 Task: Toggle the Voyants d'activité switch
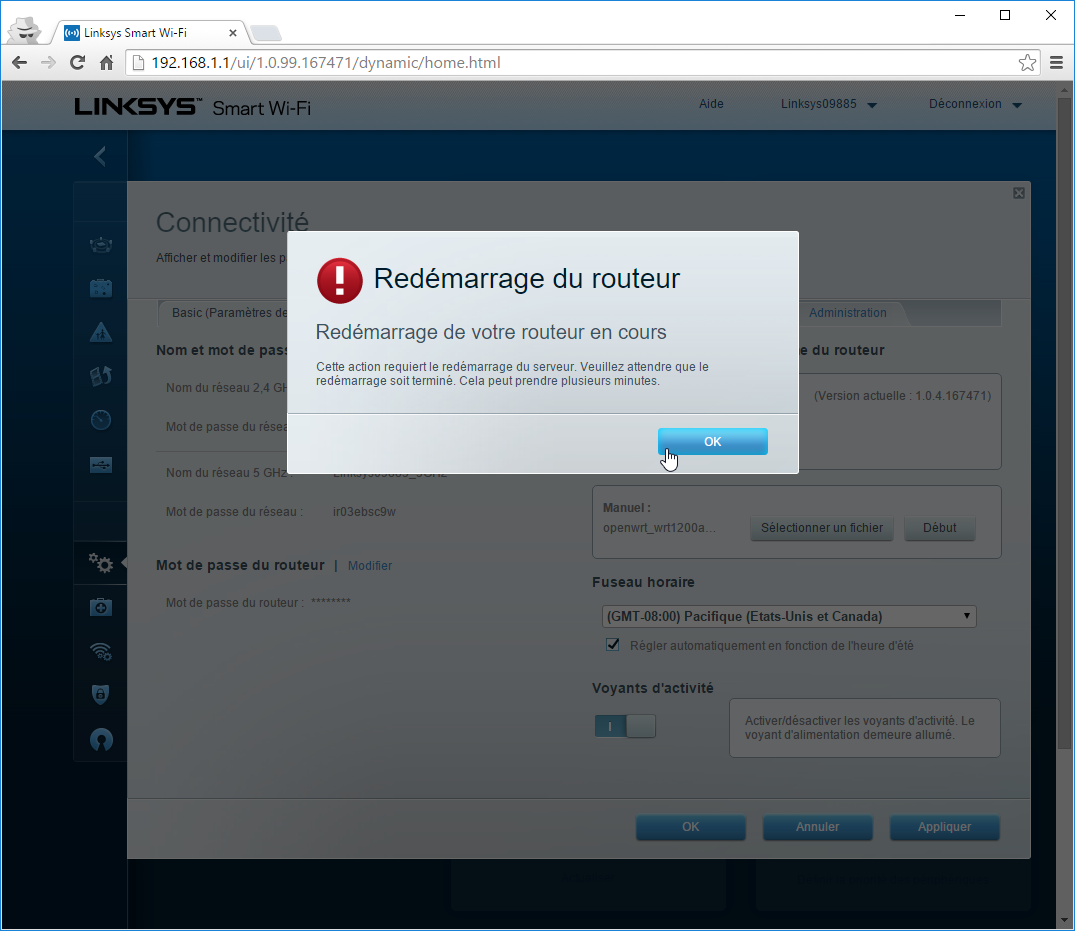coord(625,726)
